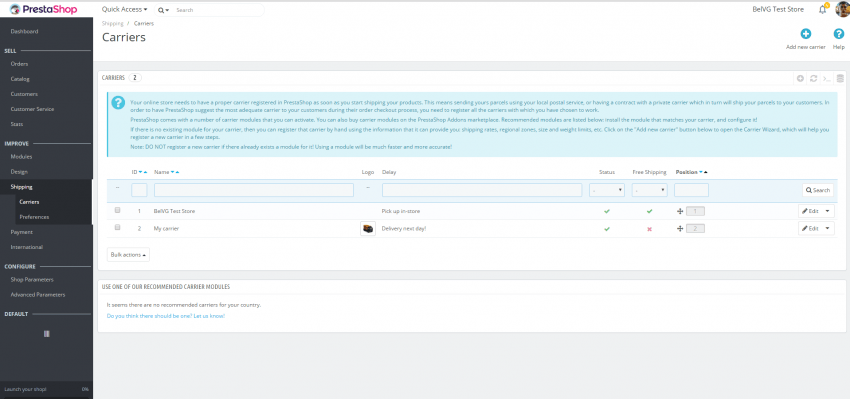
Task: Click the 'Pick up in-store' delay text
Action: click(401, 211)
